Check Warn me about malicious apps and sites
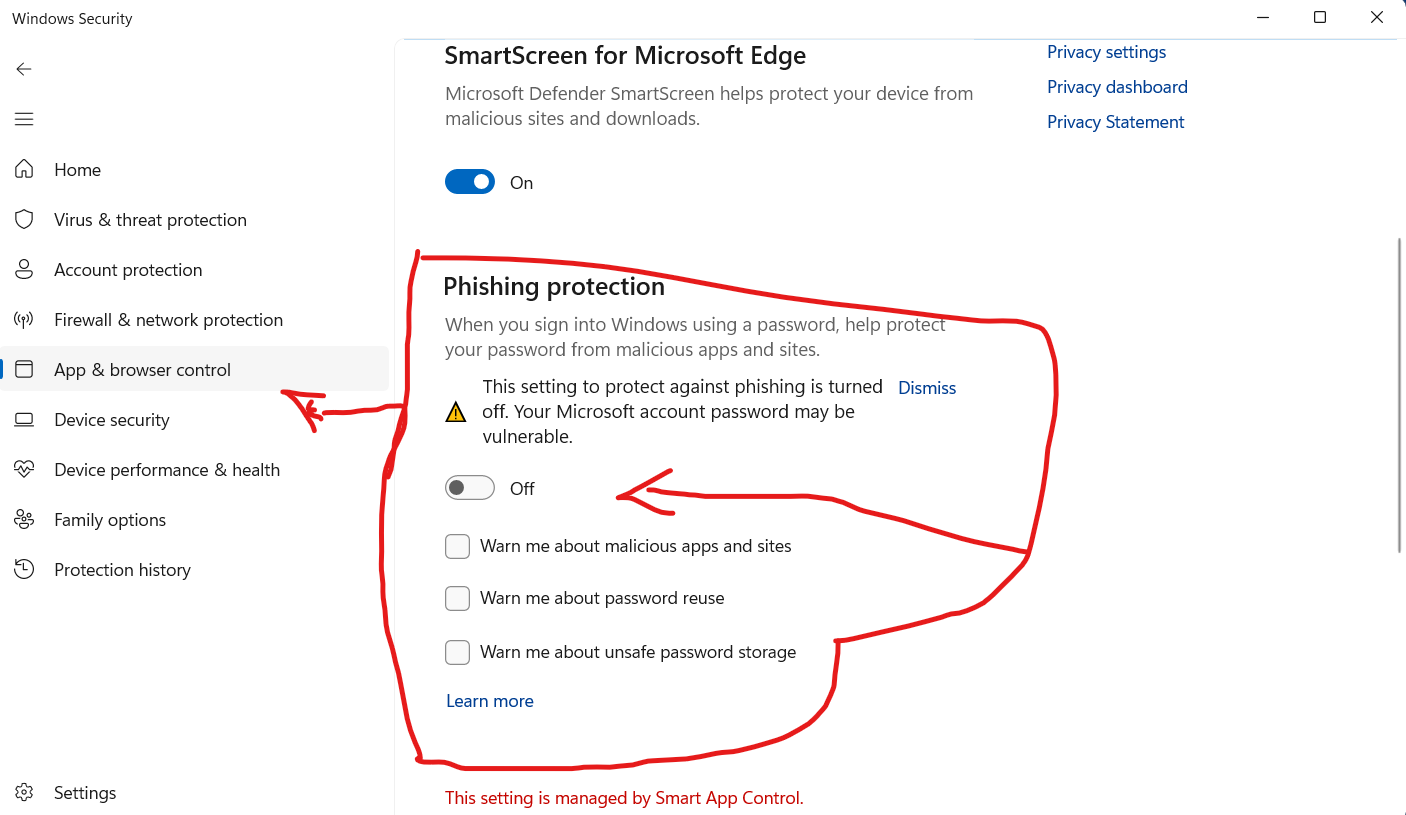Viewport: 1406px width, 815px height. click(x=457, y=546)
